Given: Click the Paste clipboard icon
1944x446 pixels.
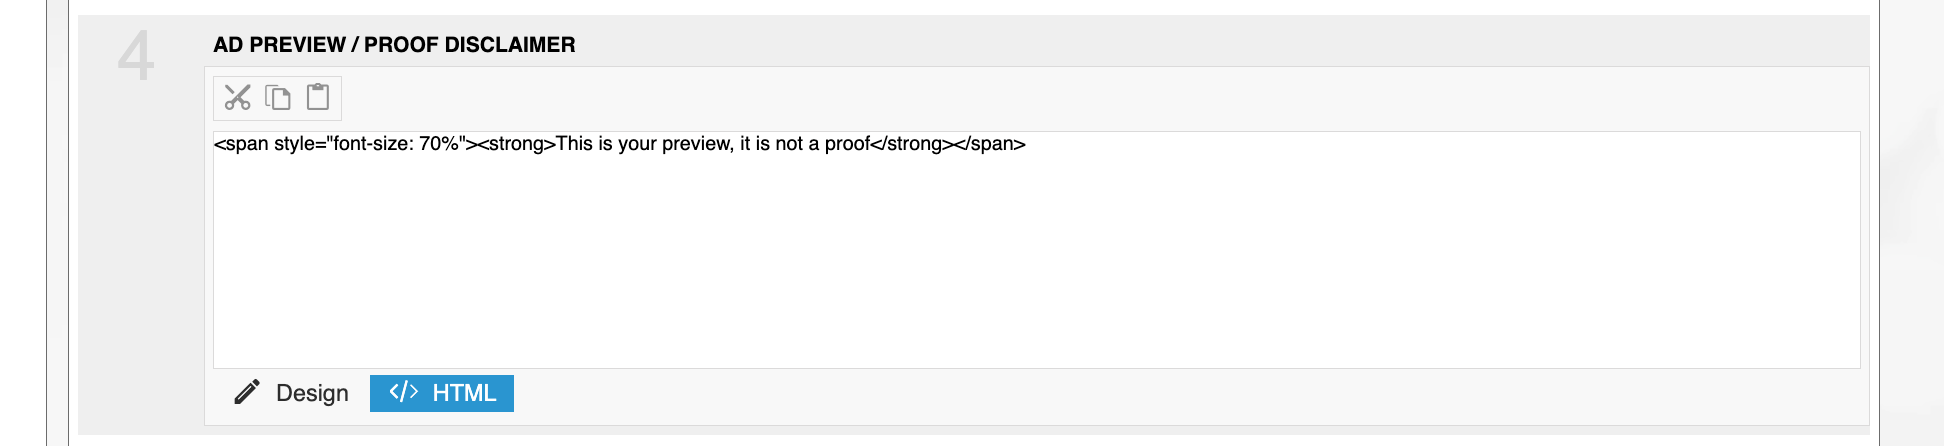Looking at the screenshot, I should (x=318, y=97).
